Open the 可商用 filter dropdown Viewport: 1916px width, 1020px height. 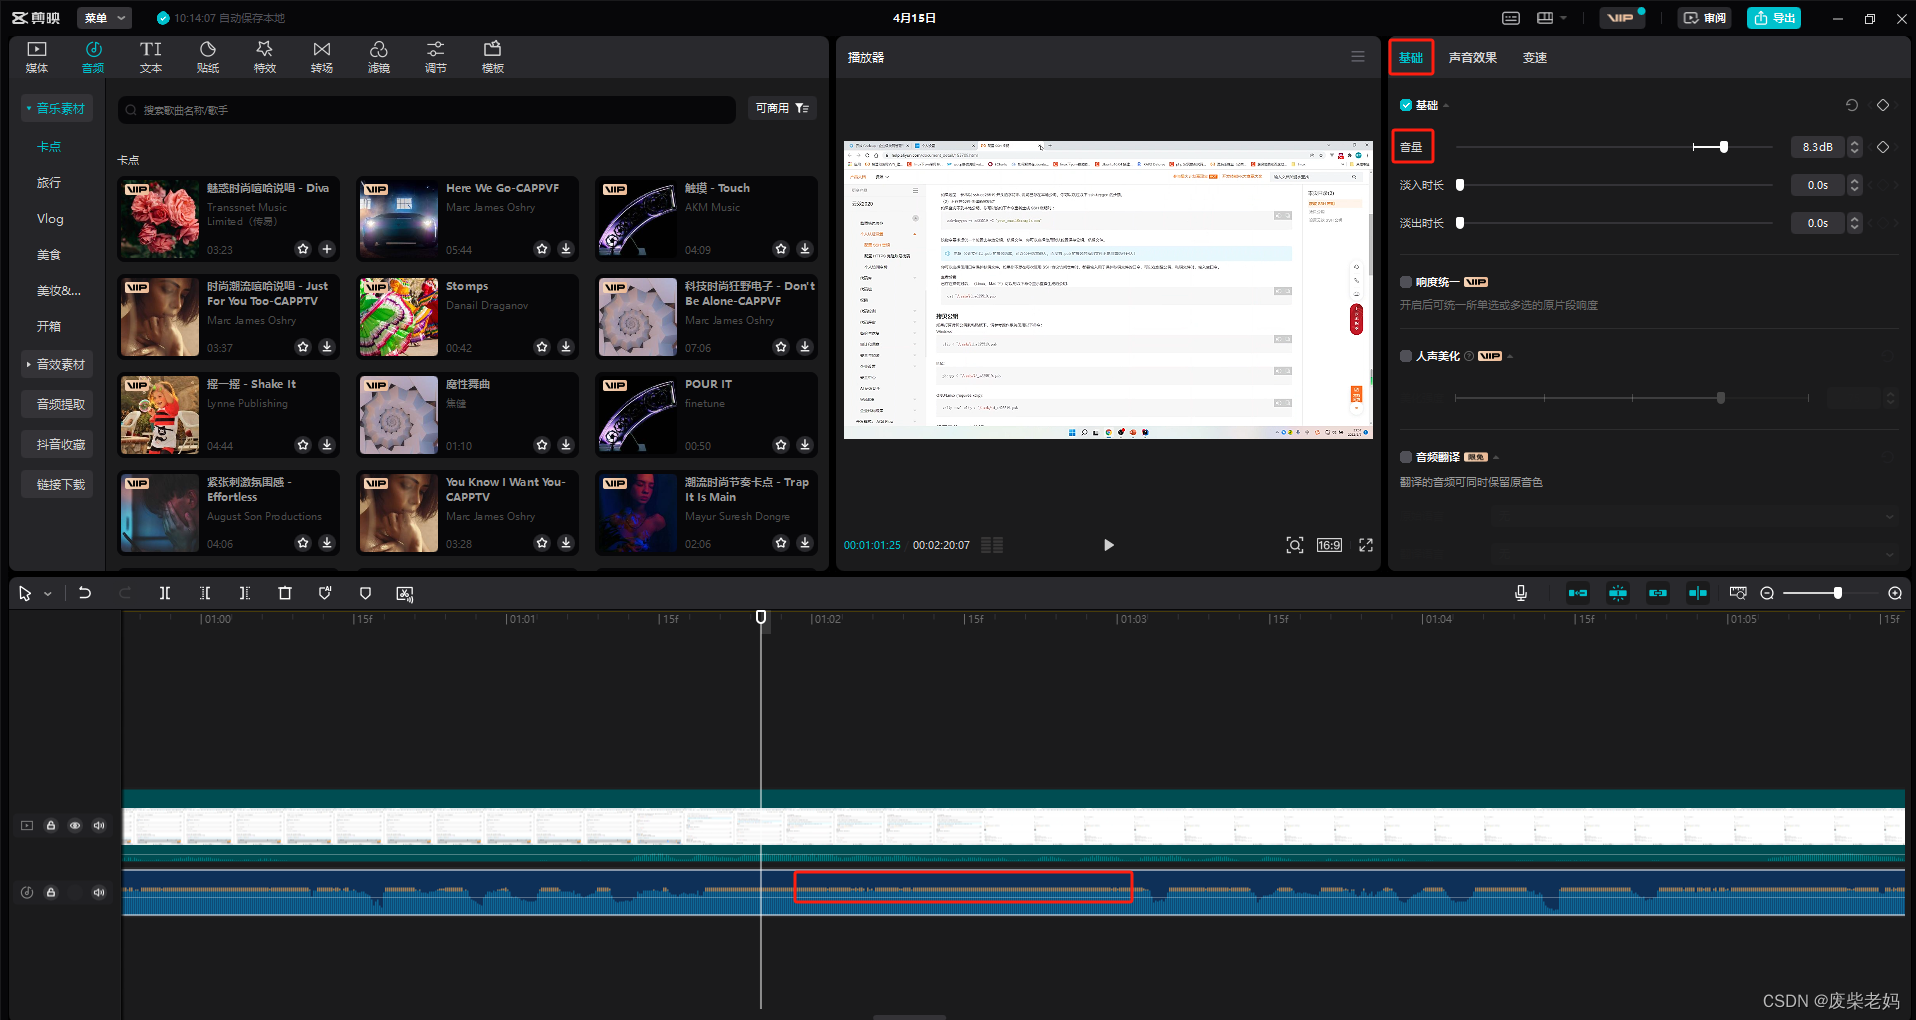tap(782, 108)
